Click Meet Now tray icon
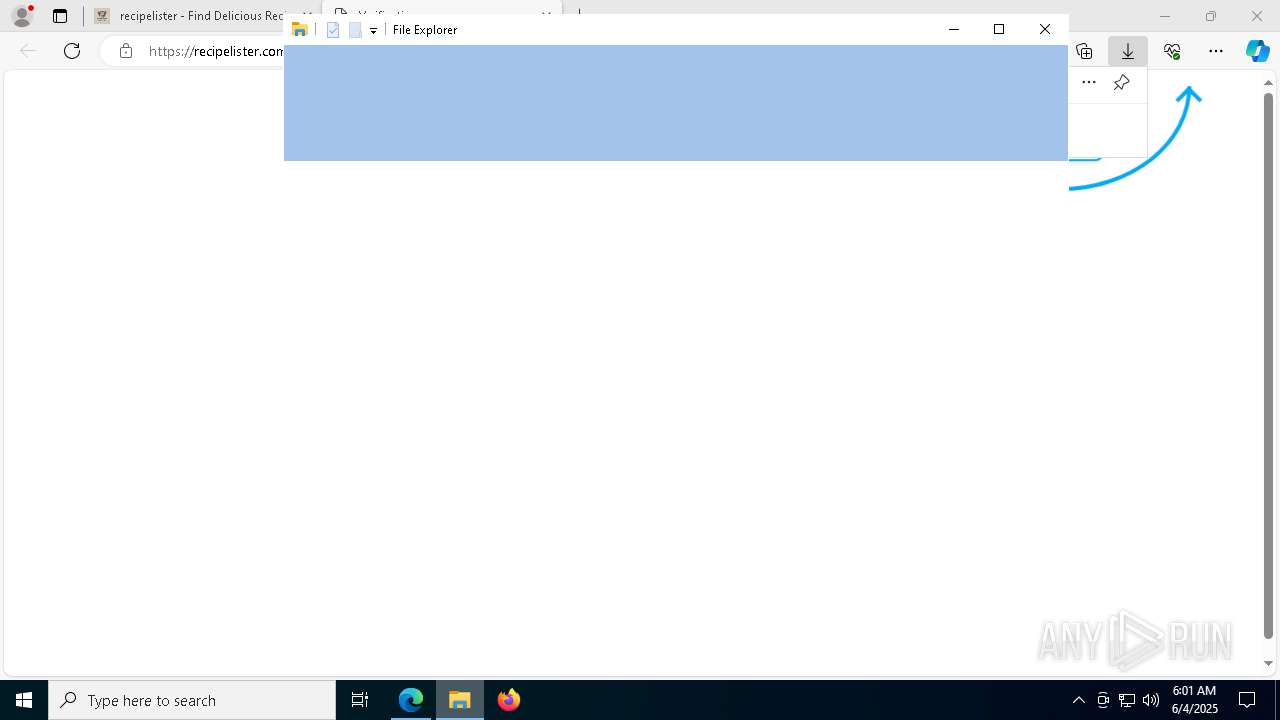The image size is (1280, 720). (x=1103, y=700)
